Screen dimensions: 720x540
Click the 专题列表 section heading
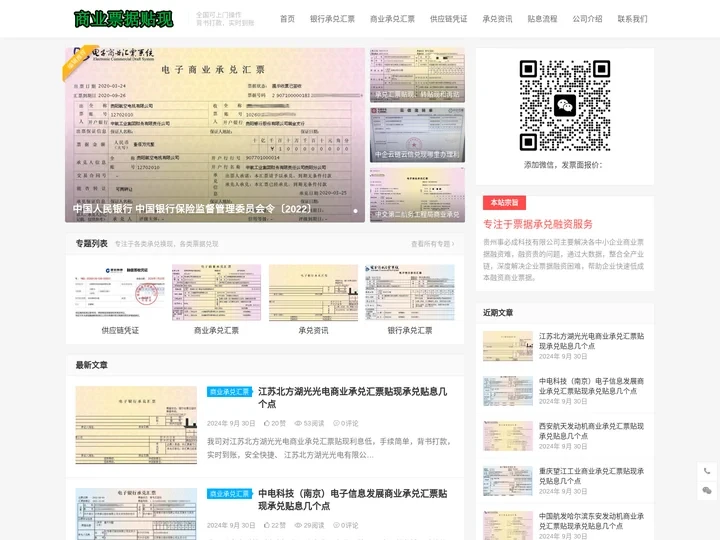point(91,243)
